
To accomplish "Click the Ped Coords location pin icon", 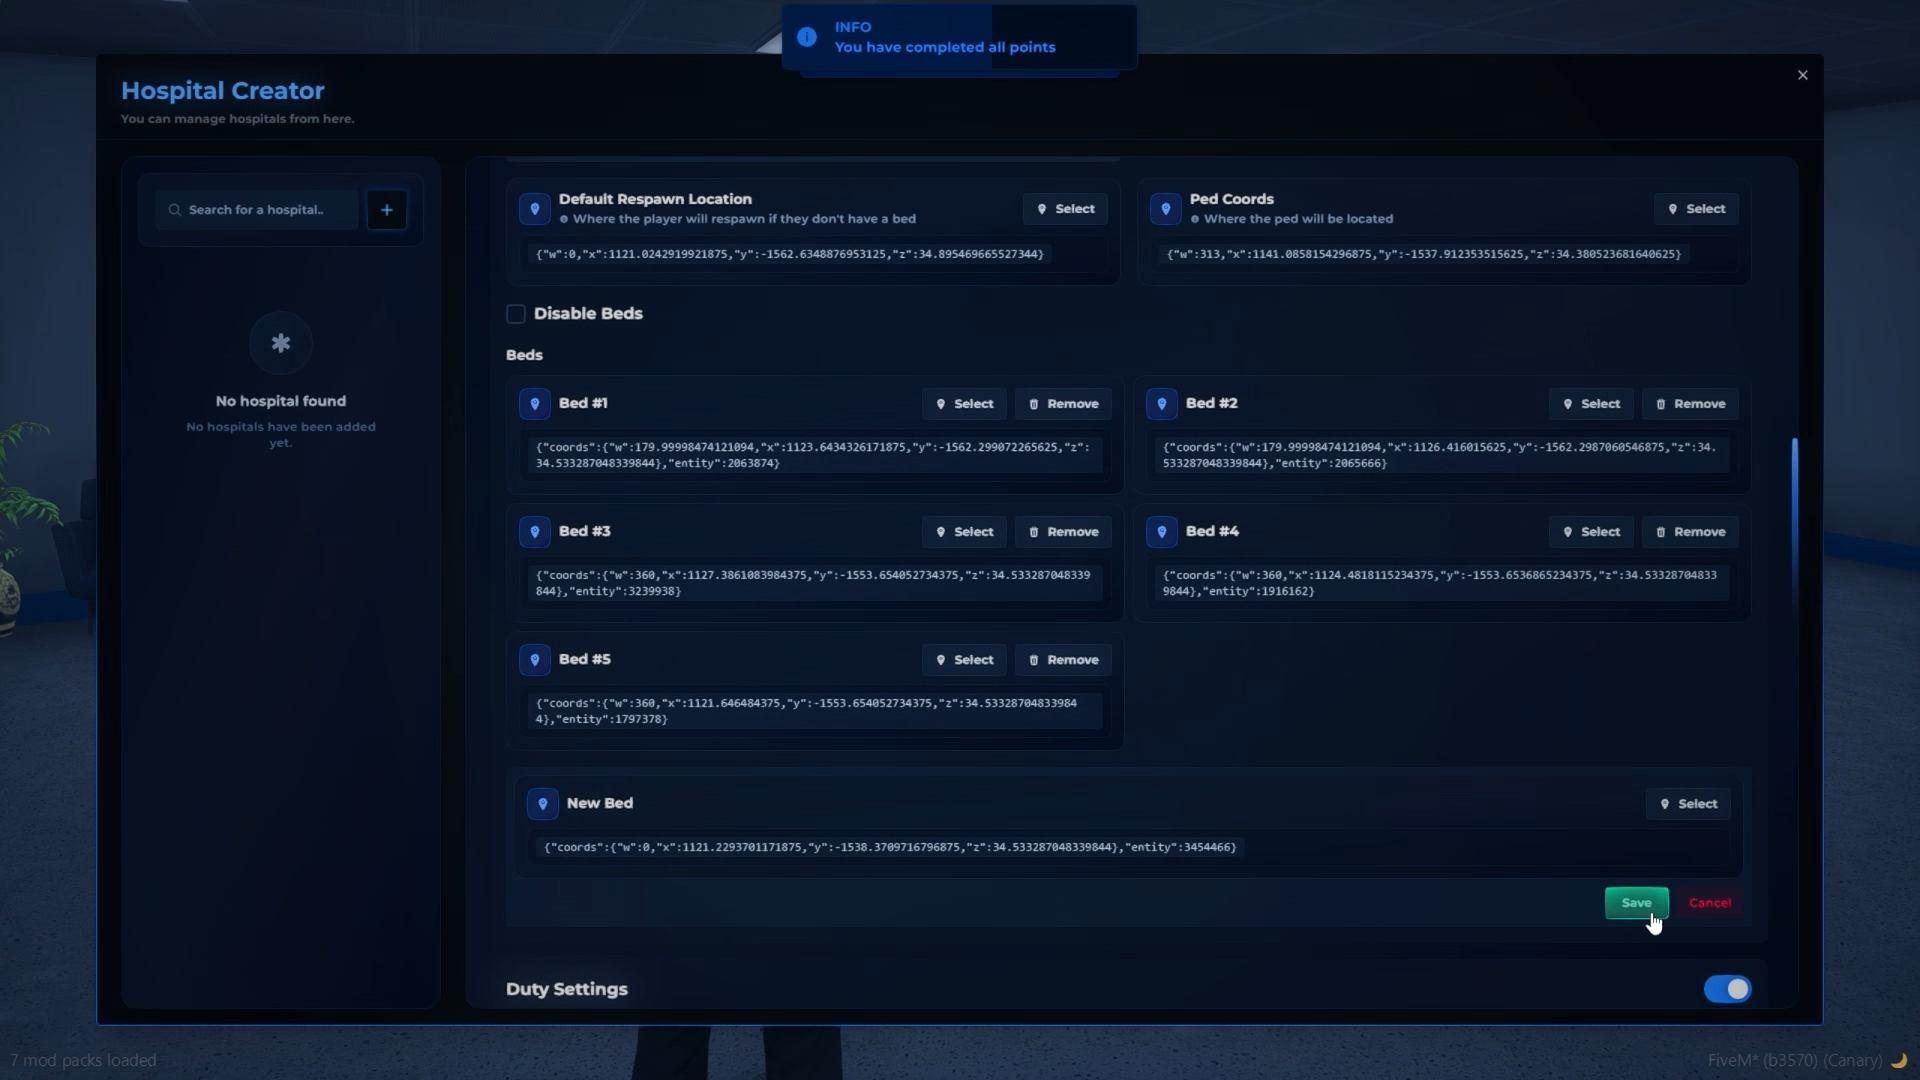I will pos(1165,209).
